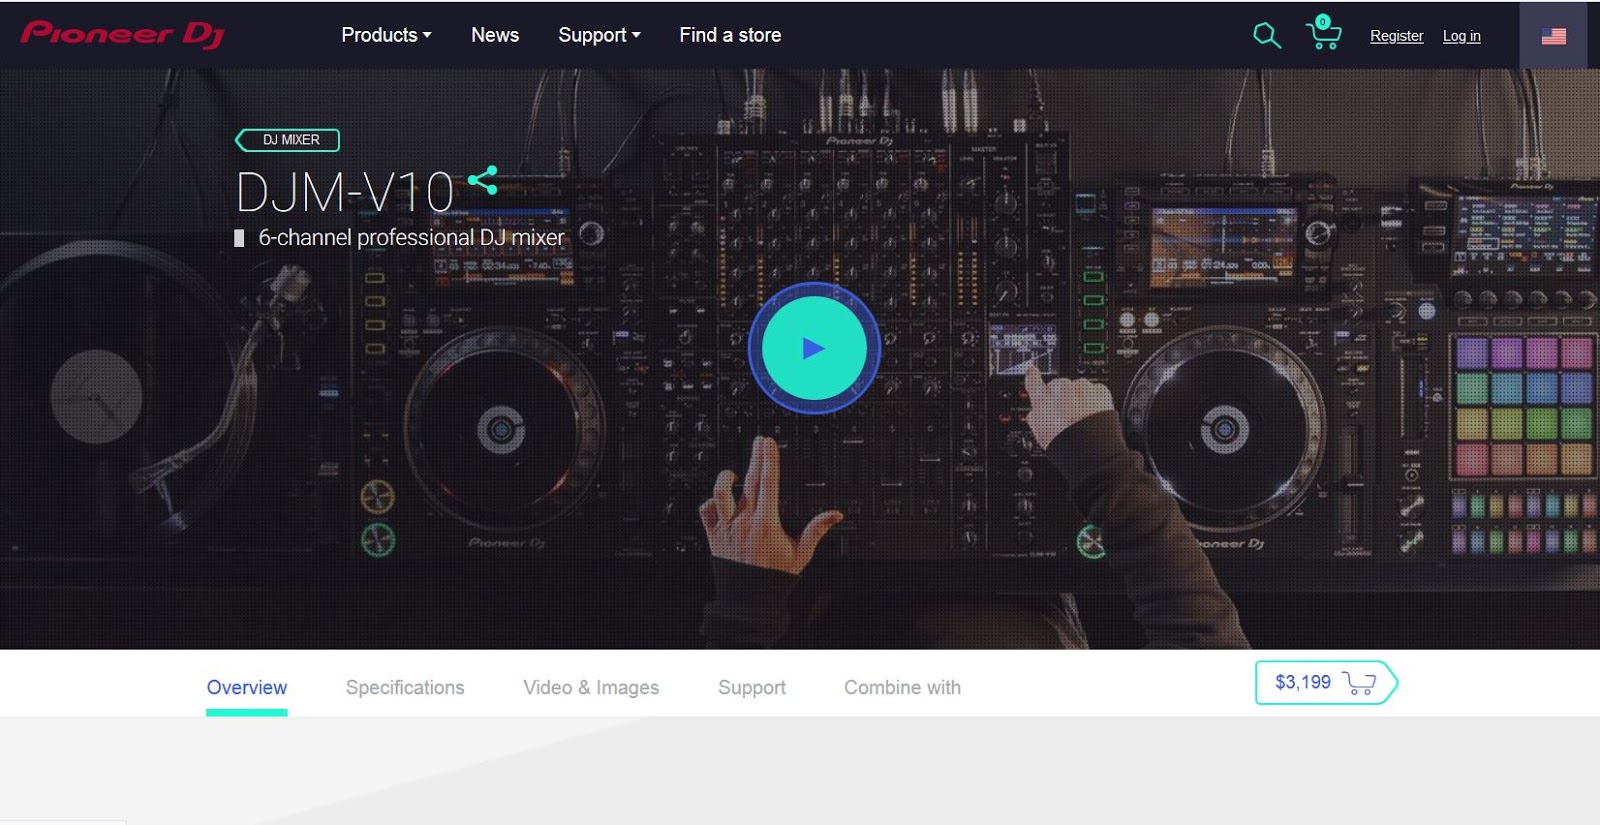Open the search magnifier icon
Viewport: 1600px width, 825px height.
click(x=1267, y=35)
